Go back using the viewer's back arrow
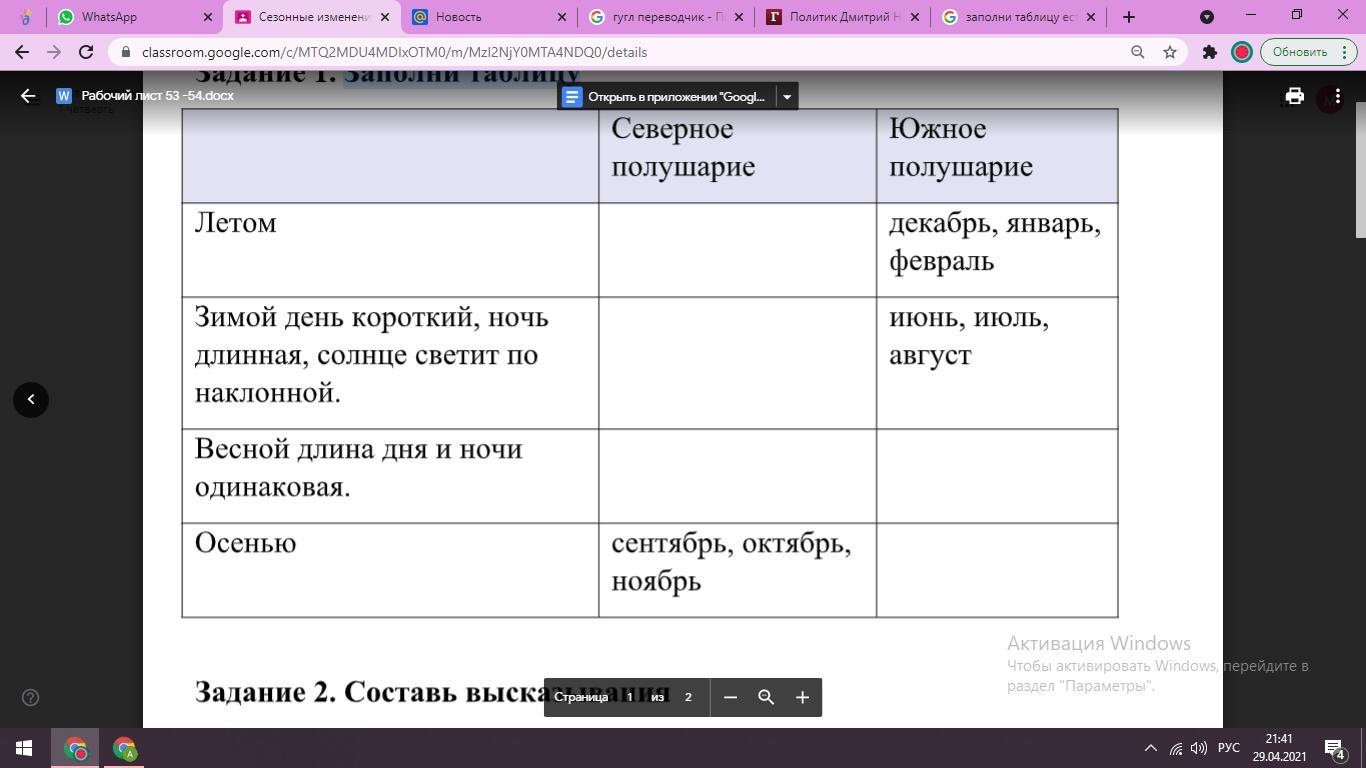1366x768 pixels. (x=28, y=96)
